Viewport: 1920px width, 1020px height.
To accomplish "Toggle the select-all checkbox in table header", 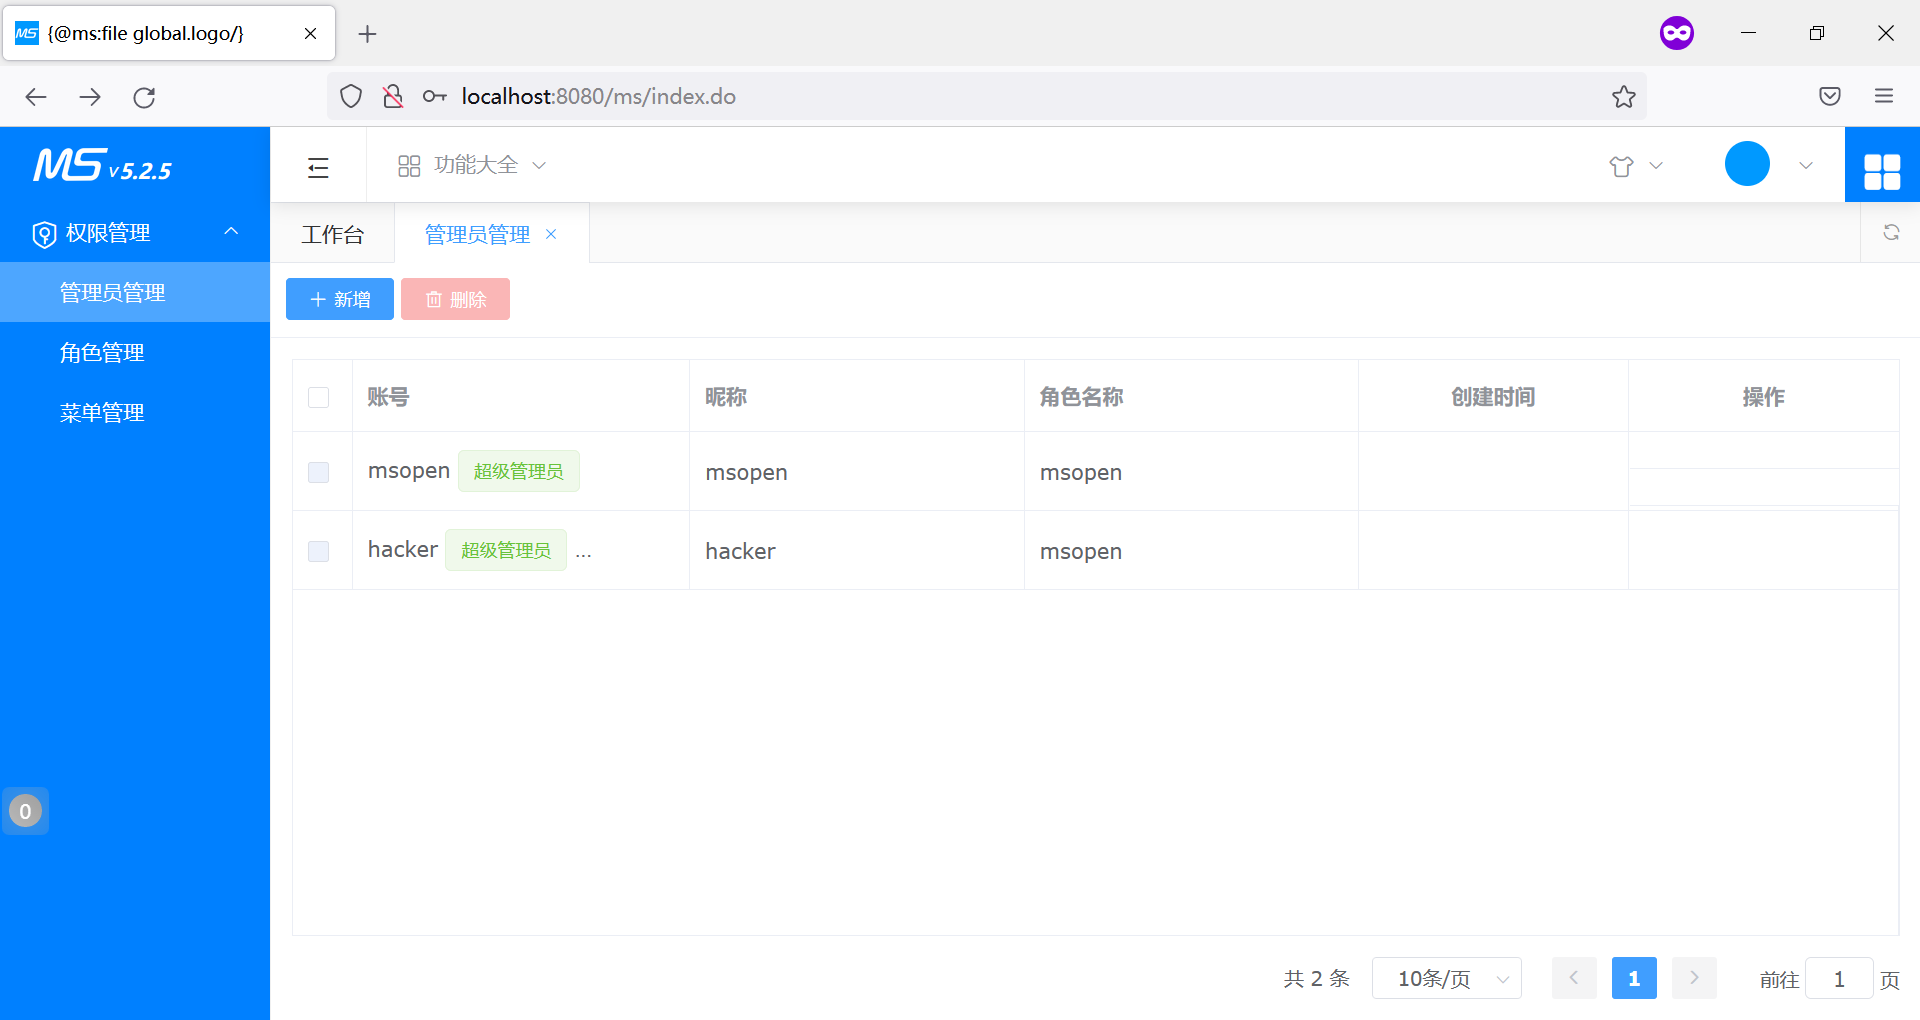I will 318,397.
